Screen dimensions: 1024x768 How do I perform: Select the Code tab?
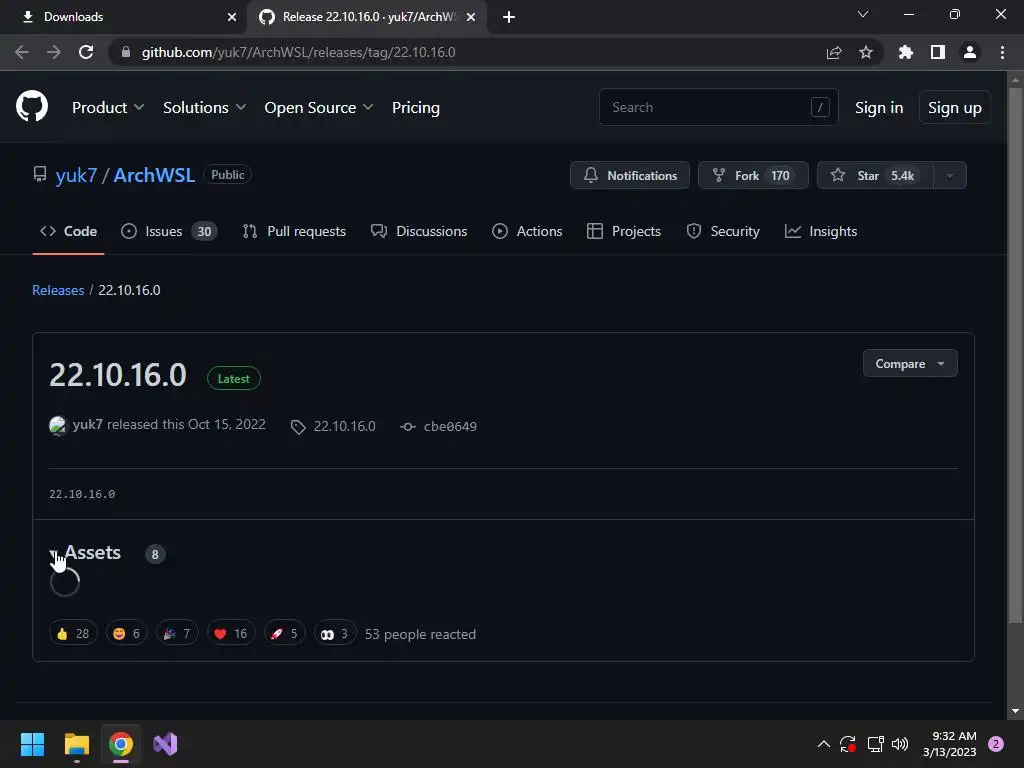69,231
